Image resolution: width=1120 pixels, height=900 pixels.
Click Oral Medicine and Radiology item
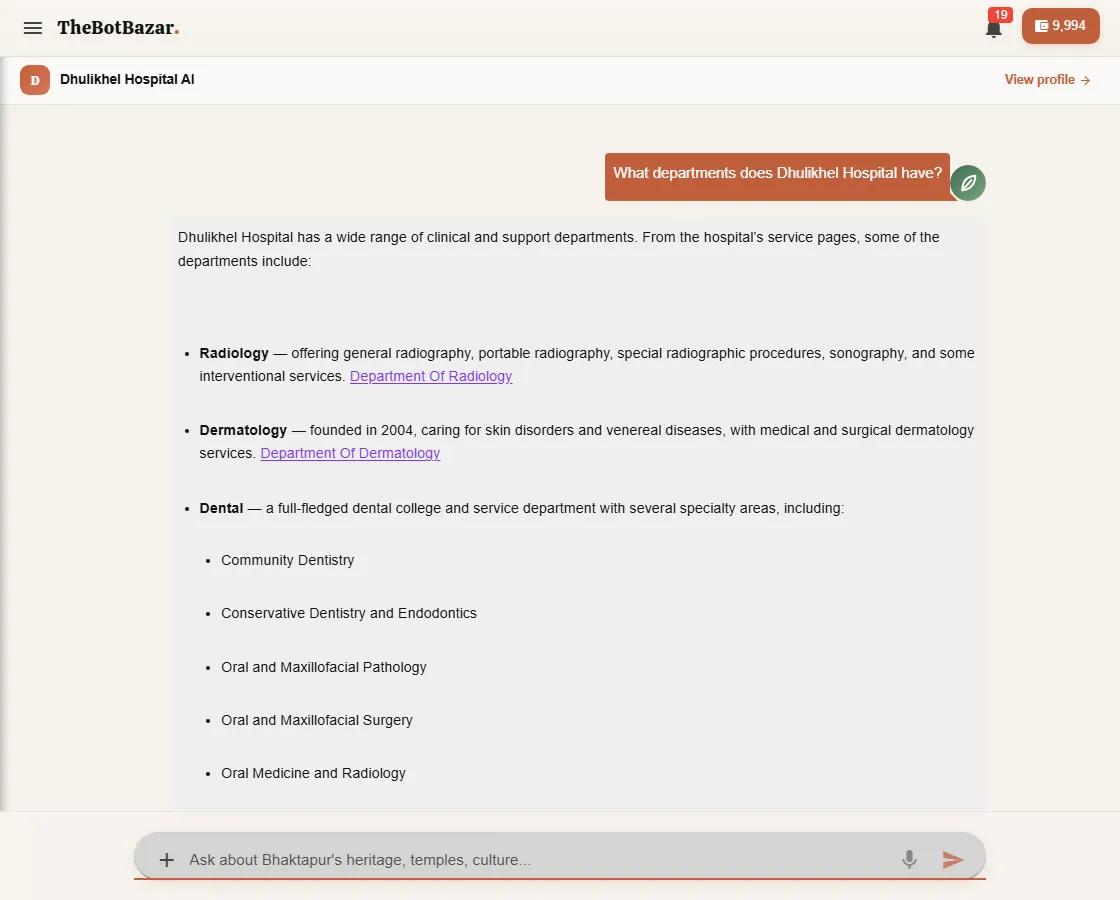pyautogui.click(x=314, y=773)
